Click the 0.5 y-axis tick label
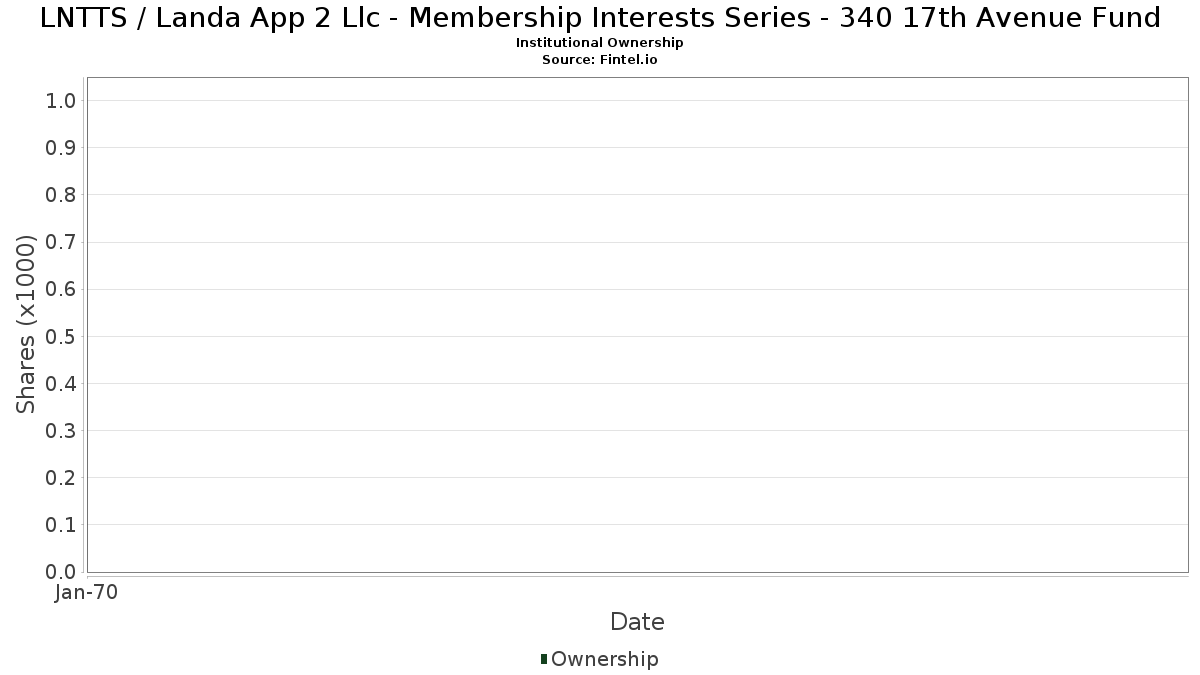1200x675 pixels. point(61,336)
